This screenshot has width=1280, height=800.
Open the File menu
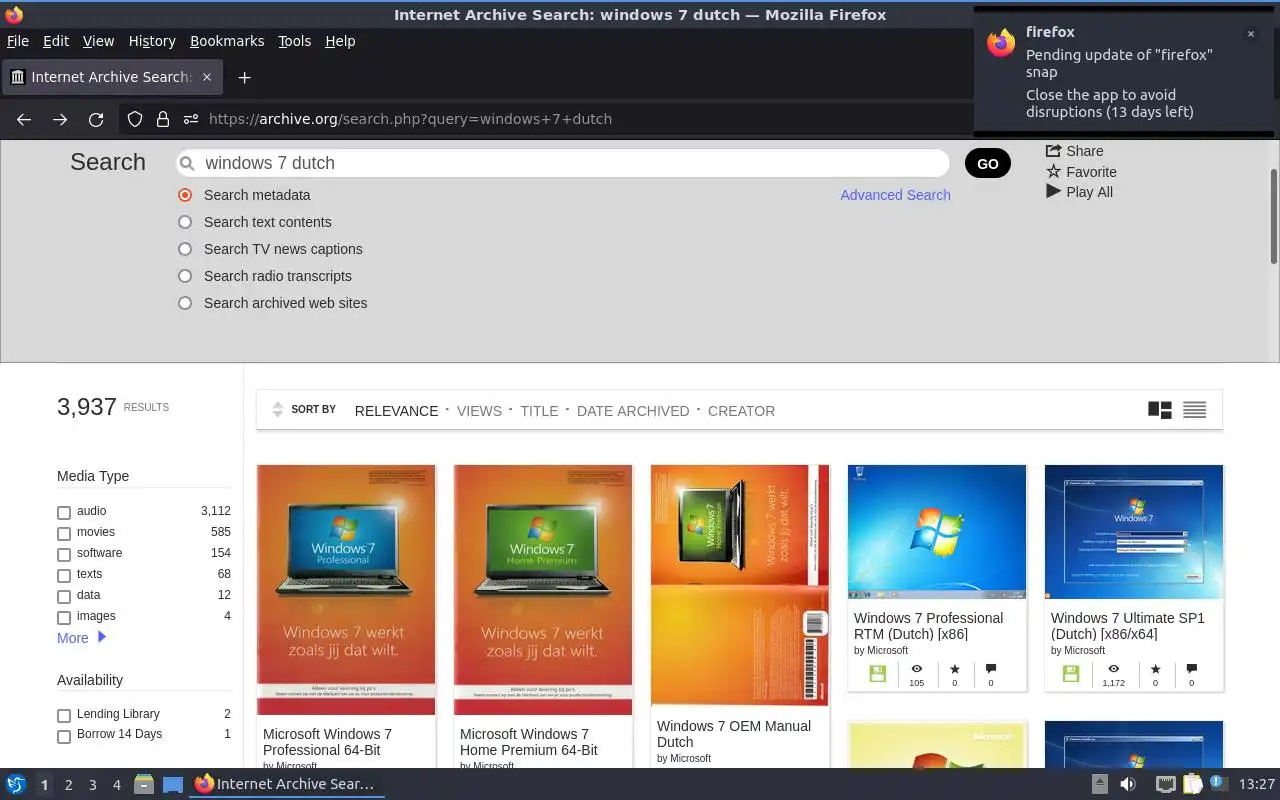[x=17, y=41]
